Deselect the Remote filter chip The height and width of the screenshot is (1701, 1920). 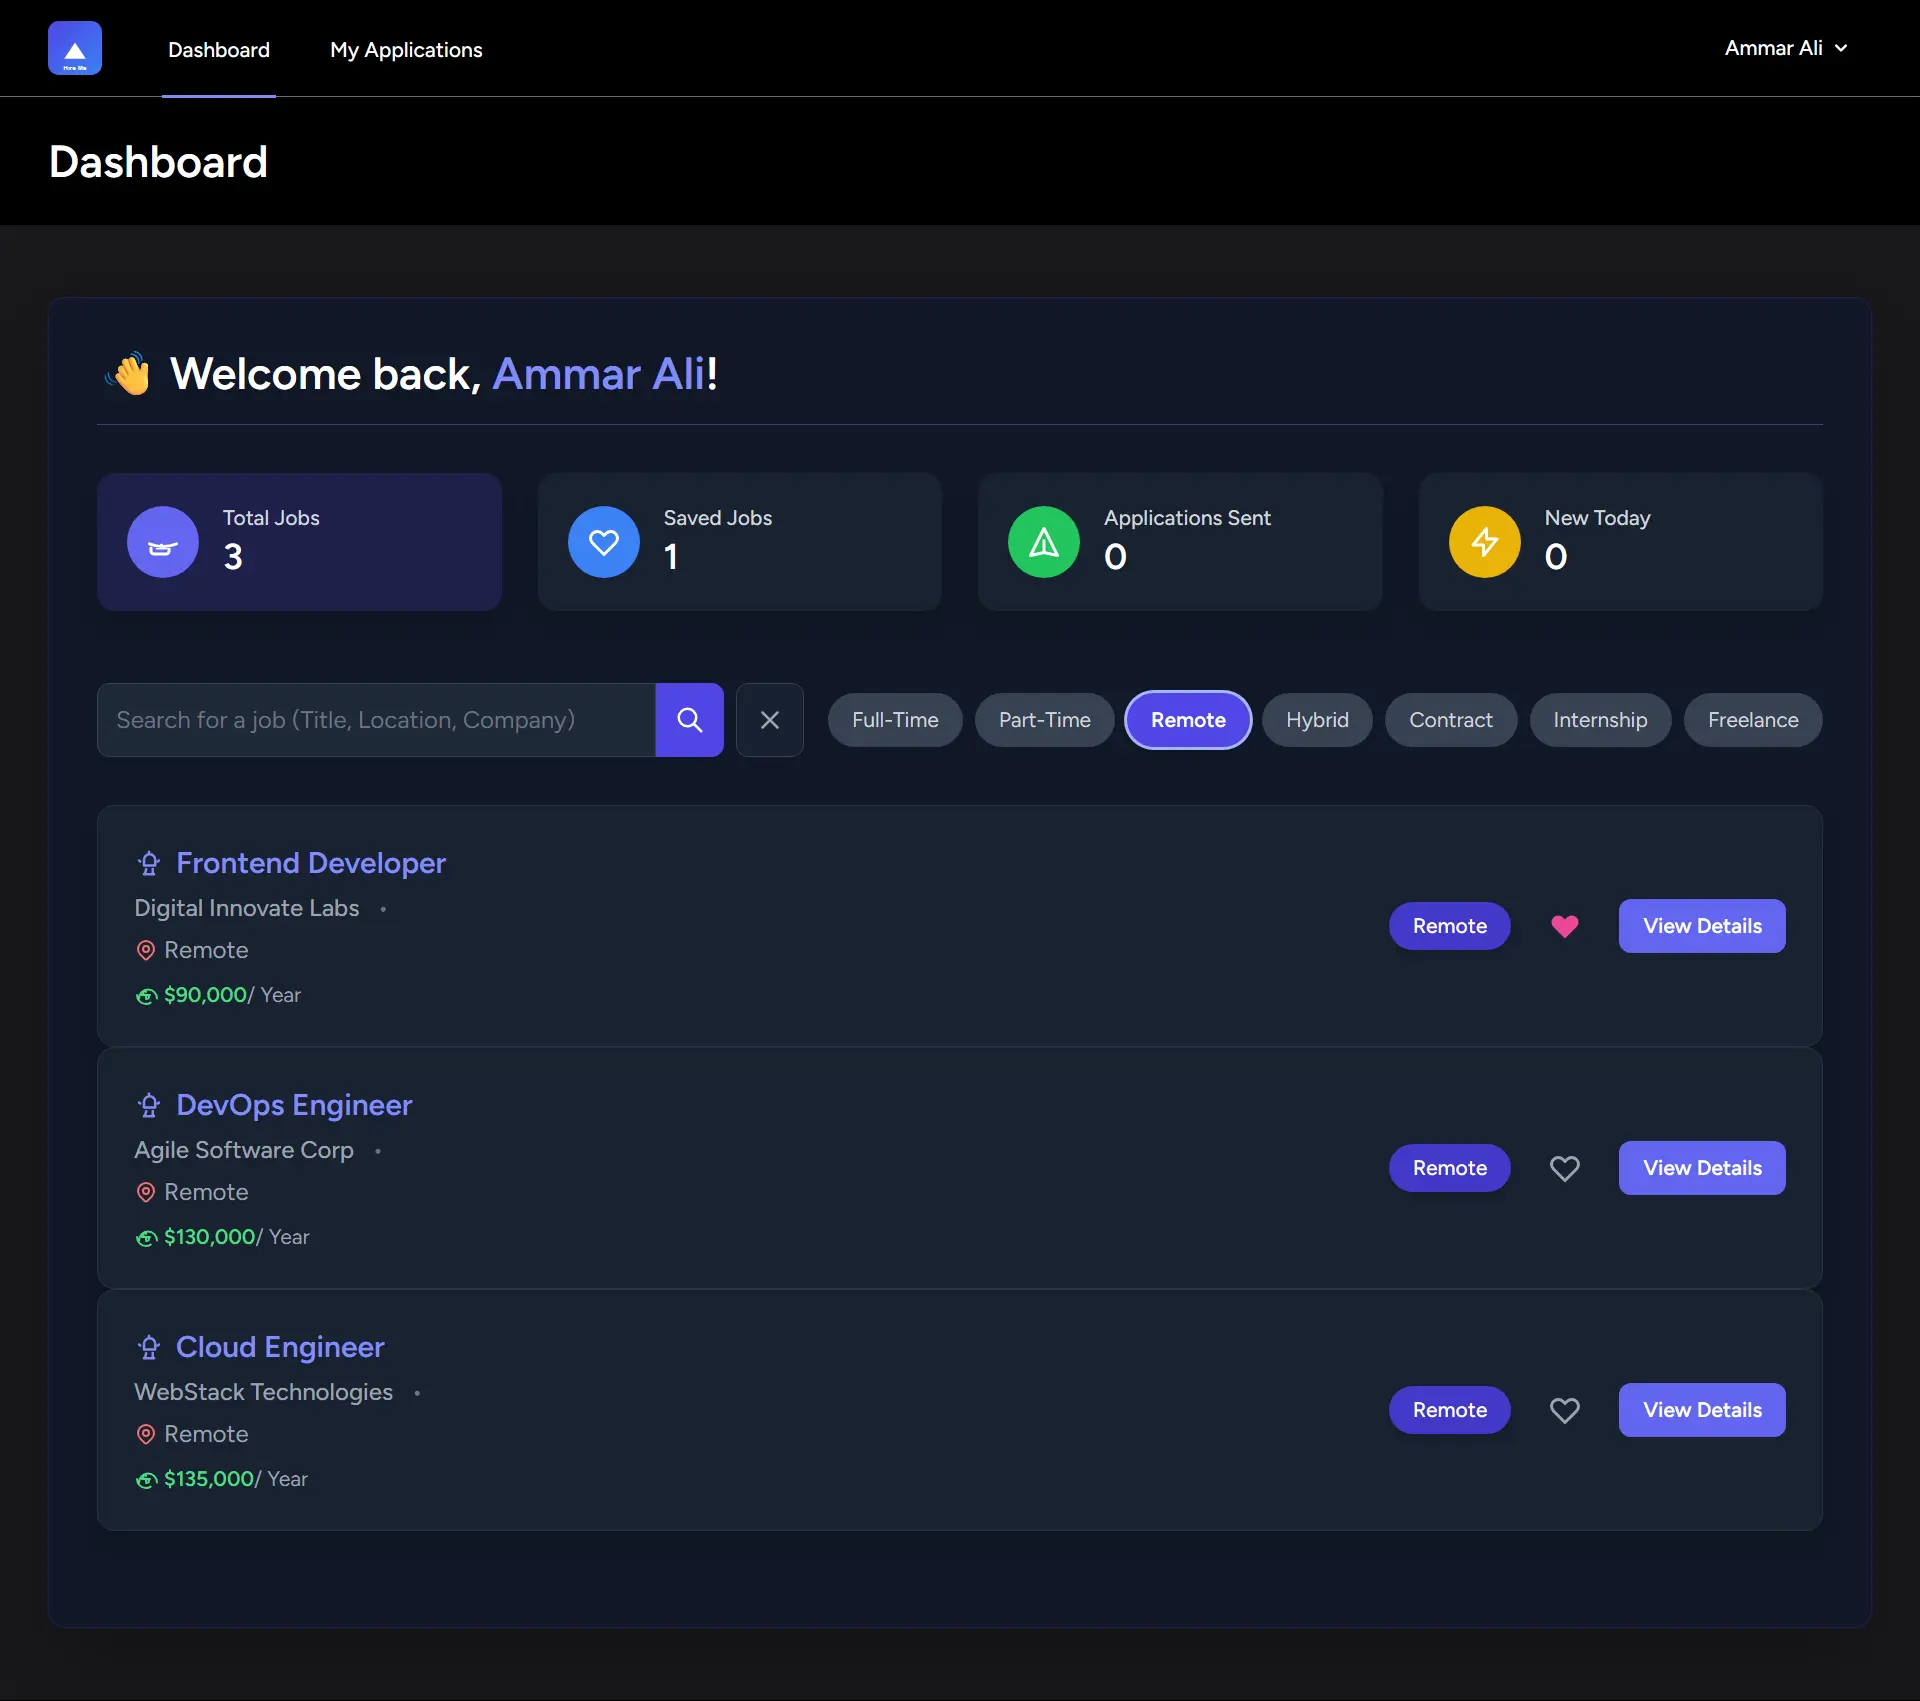[x=1188, y=720]
